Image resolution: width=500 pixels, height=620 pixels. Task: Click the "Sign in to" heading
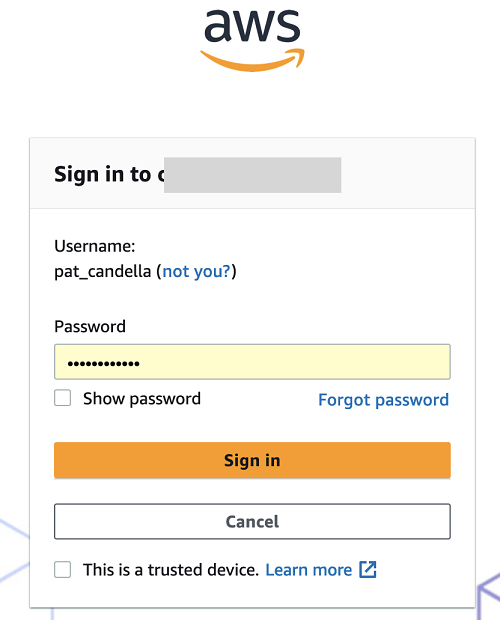[x=103, y=174]
